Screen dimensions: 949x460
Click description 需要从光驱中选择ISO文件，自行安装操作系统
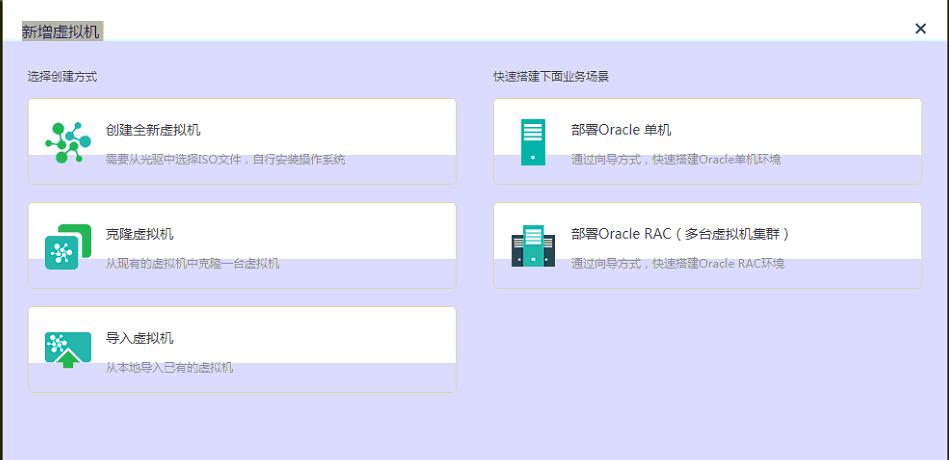click(x=226, y=160)
